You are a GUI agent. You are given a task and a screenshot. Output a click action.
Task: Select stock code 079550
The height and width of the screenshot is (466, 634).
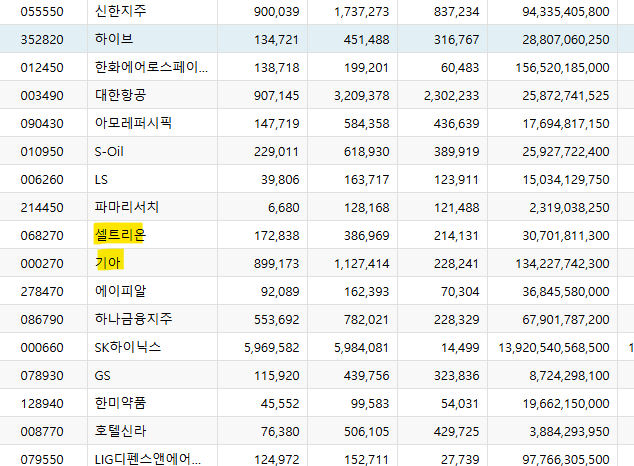pyautogui.click(x=42, y=460)
